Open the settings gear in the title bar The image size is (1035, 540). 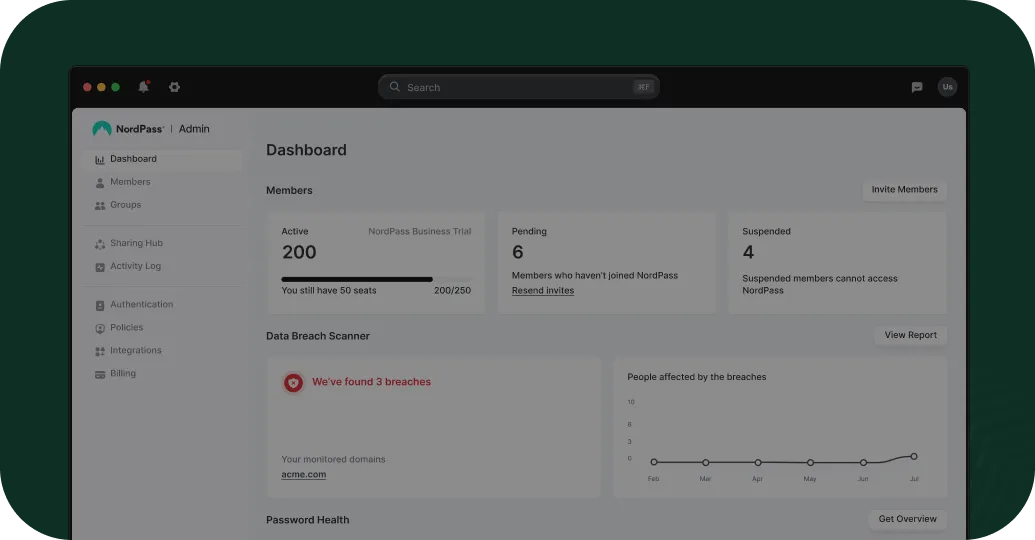(174, 87)
